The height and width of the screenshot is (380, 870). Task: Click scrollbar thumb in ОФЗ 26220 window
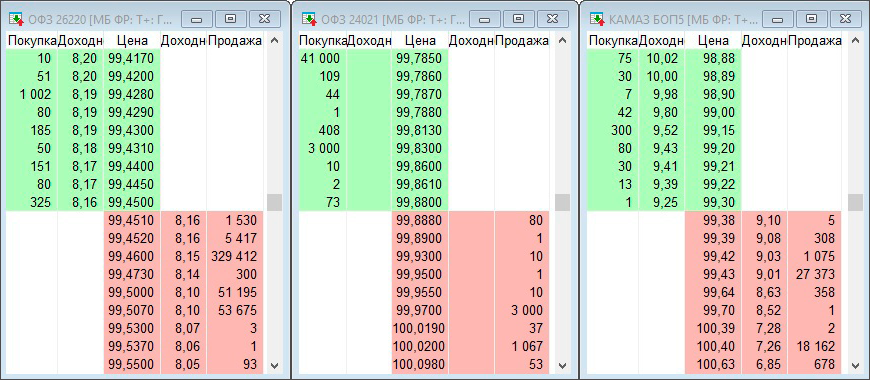click(274, 202)
